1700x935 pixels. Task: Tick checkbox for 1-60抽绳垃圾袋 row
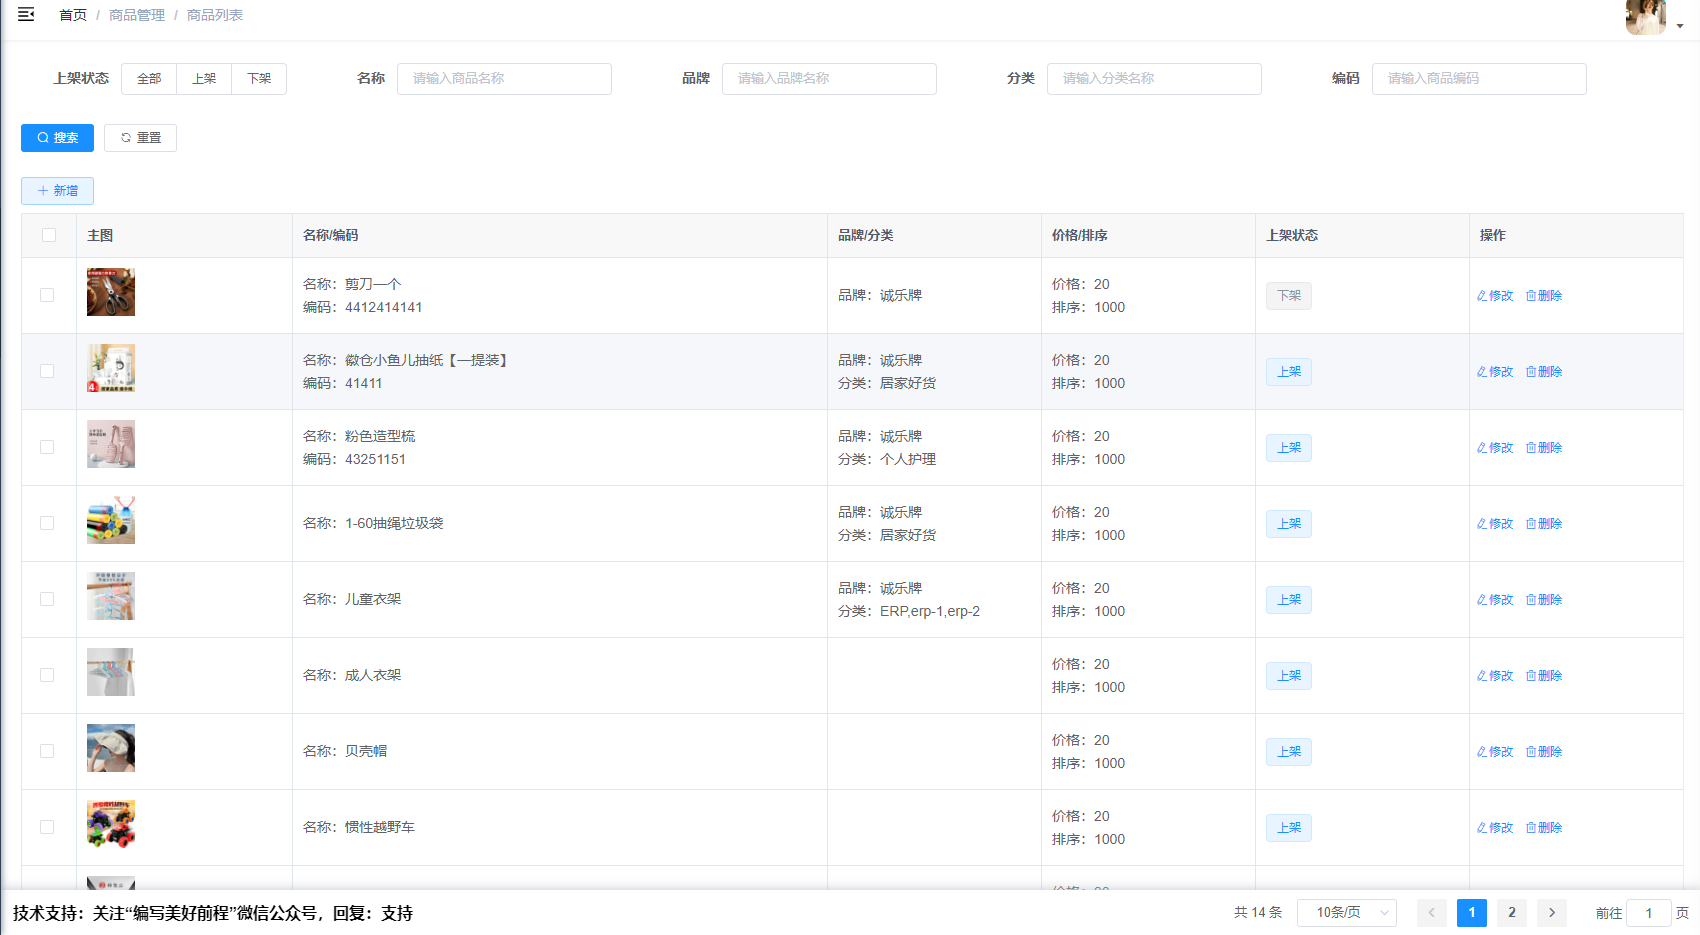click(x=47, y=524)
